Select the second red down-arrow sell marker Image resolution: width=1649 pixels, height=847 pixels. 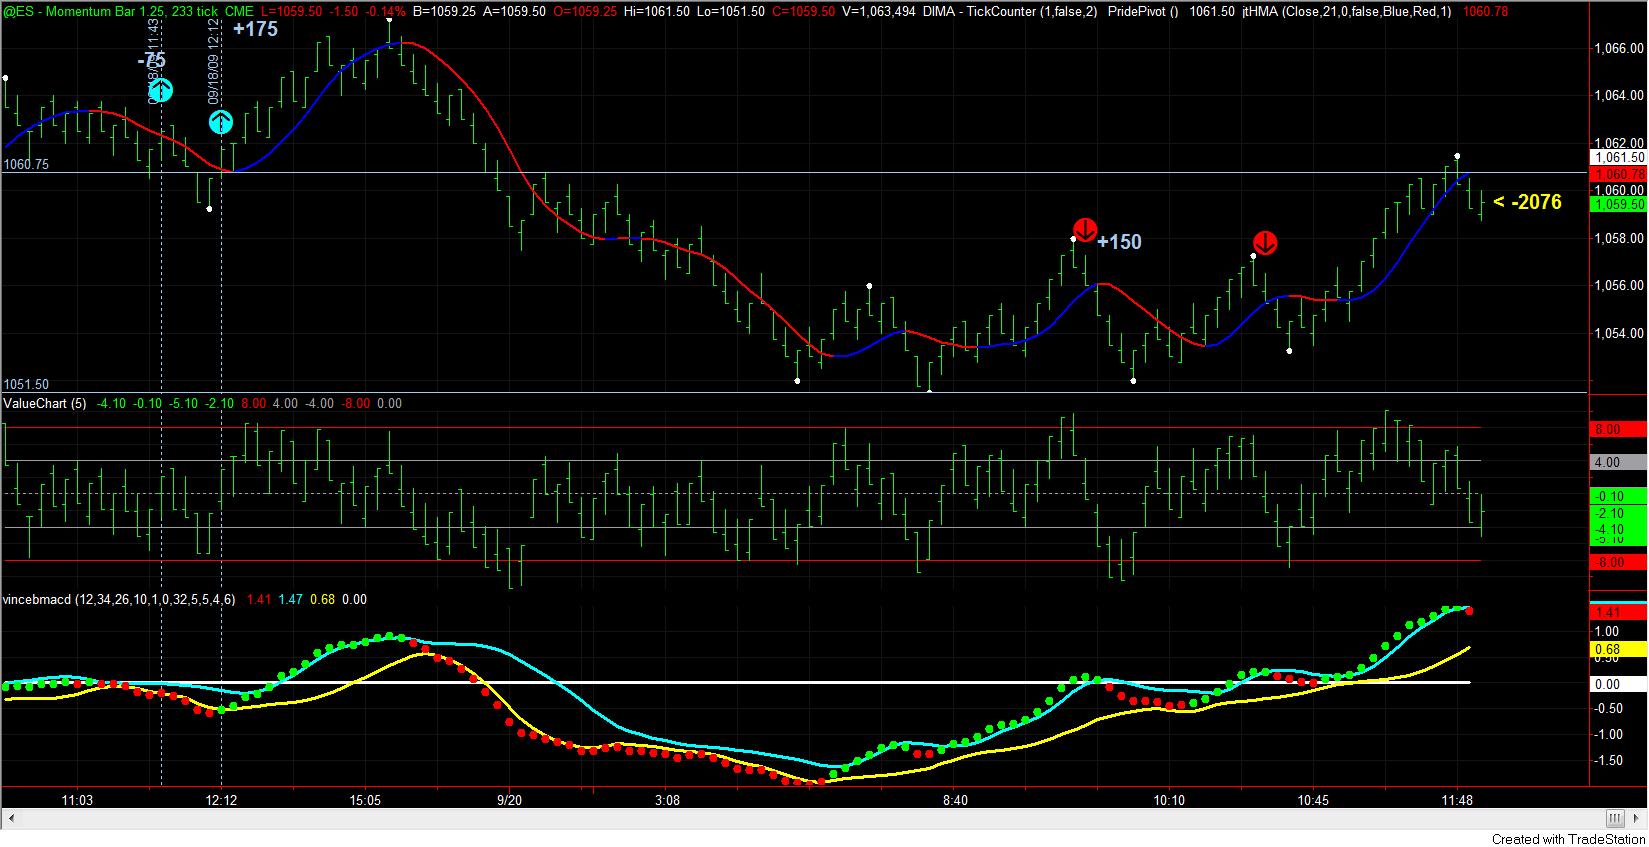click(1265, 242)
